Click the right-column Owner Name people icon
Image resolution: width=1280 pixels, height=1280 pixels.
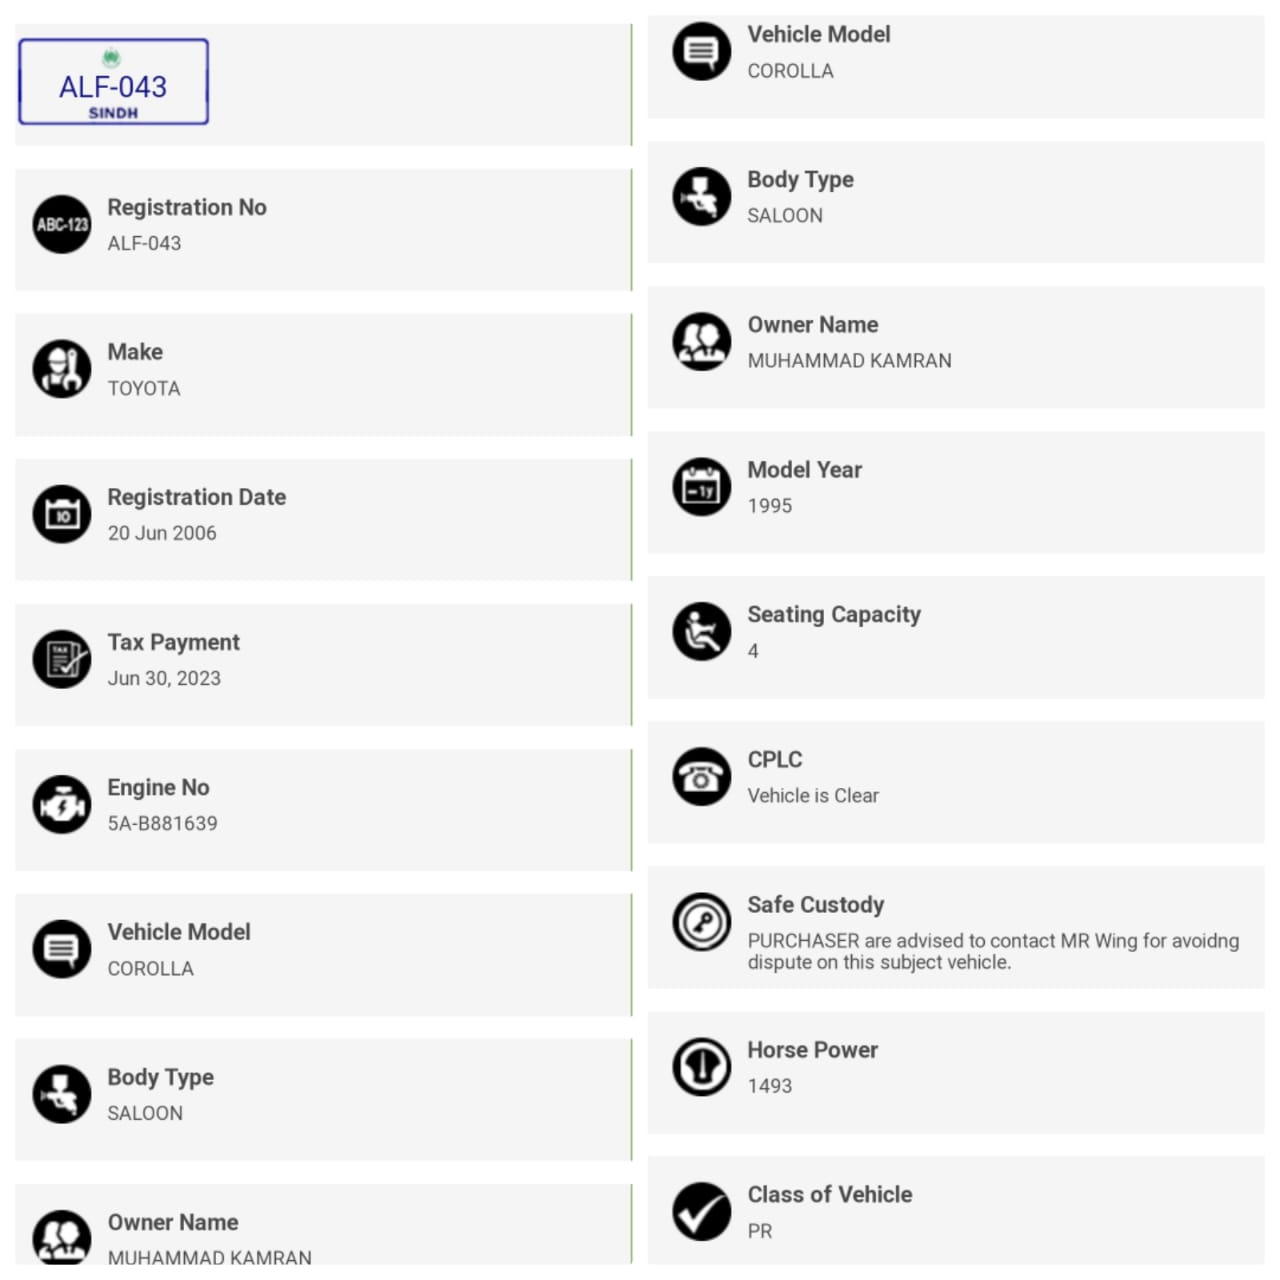point(702,341)
